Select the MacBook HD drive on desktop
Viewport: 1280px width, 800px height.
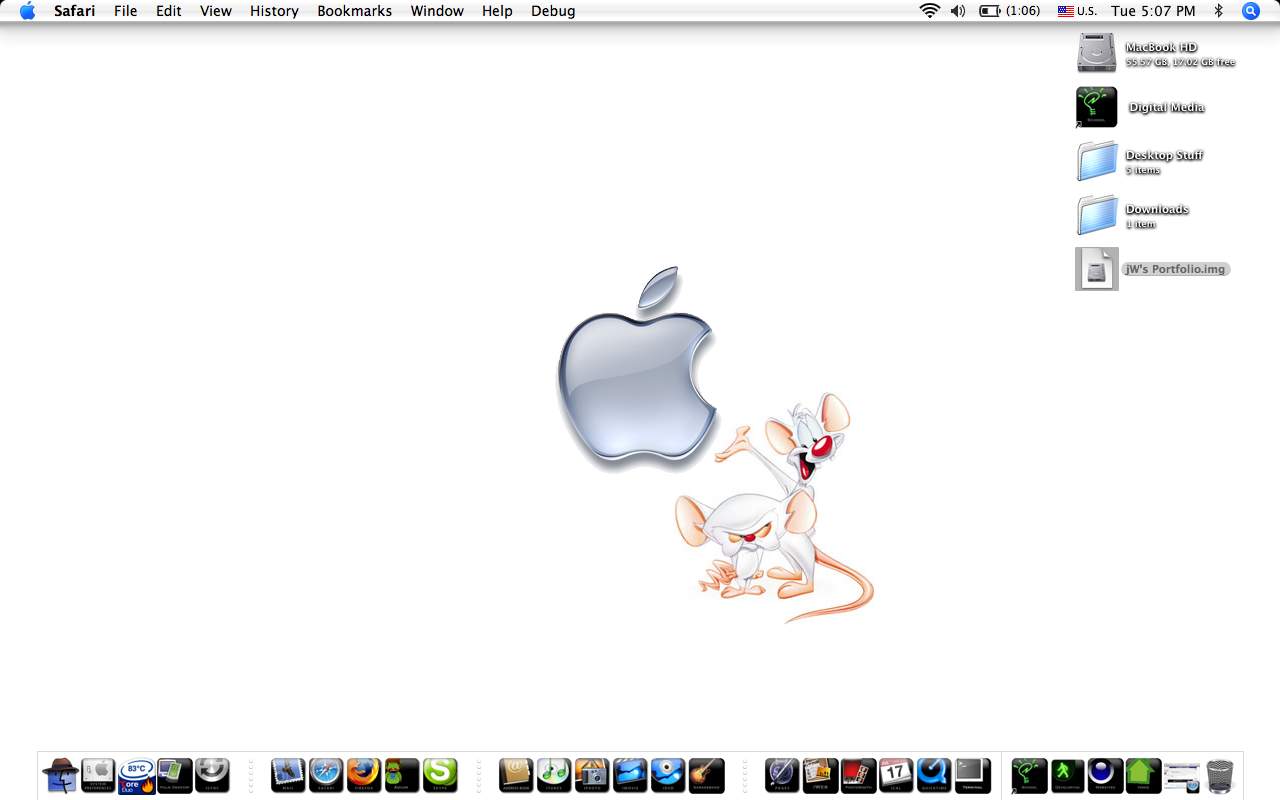click(1096, 53)
